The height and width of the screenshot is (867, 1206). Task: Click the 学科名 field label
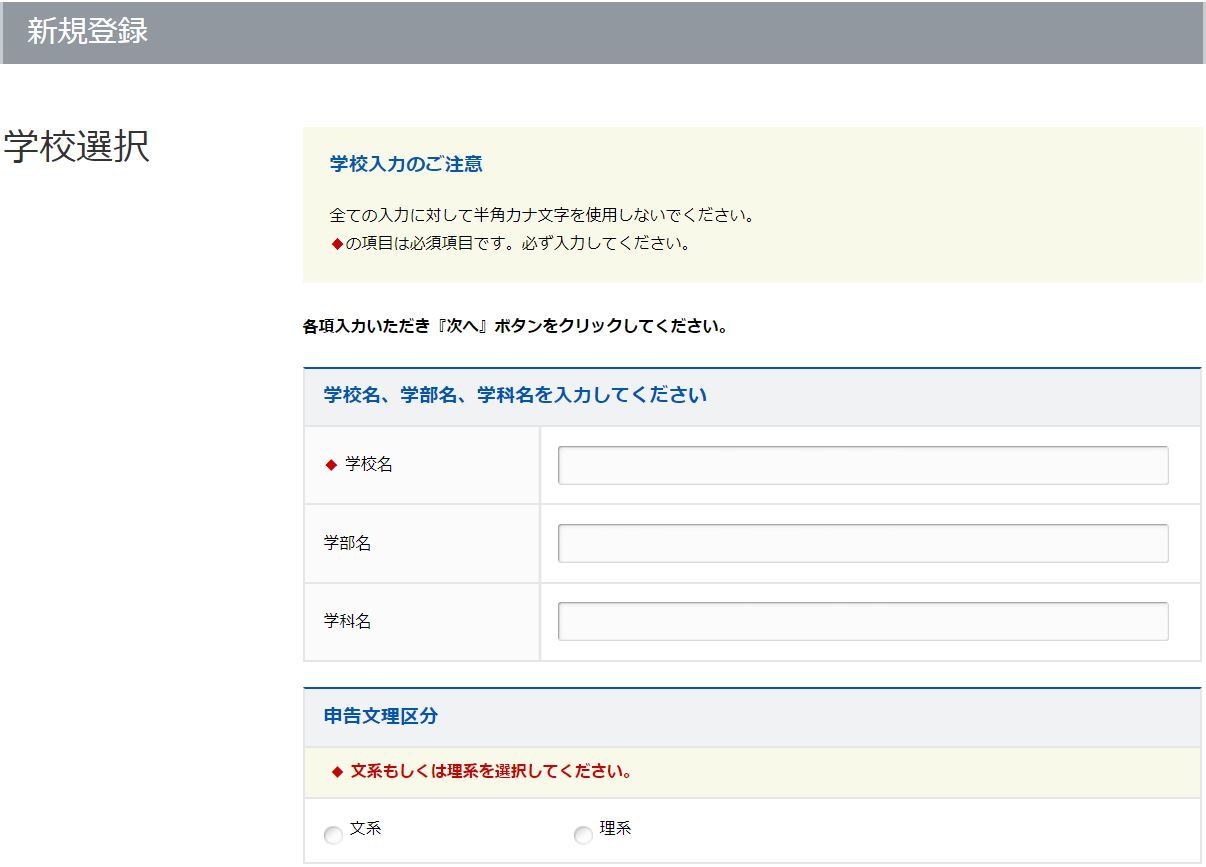[347, 621]
